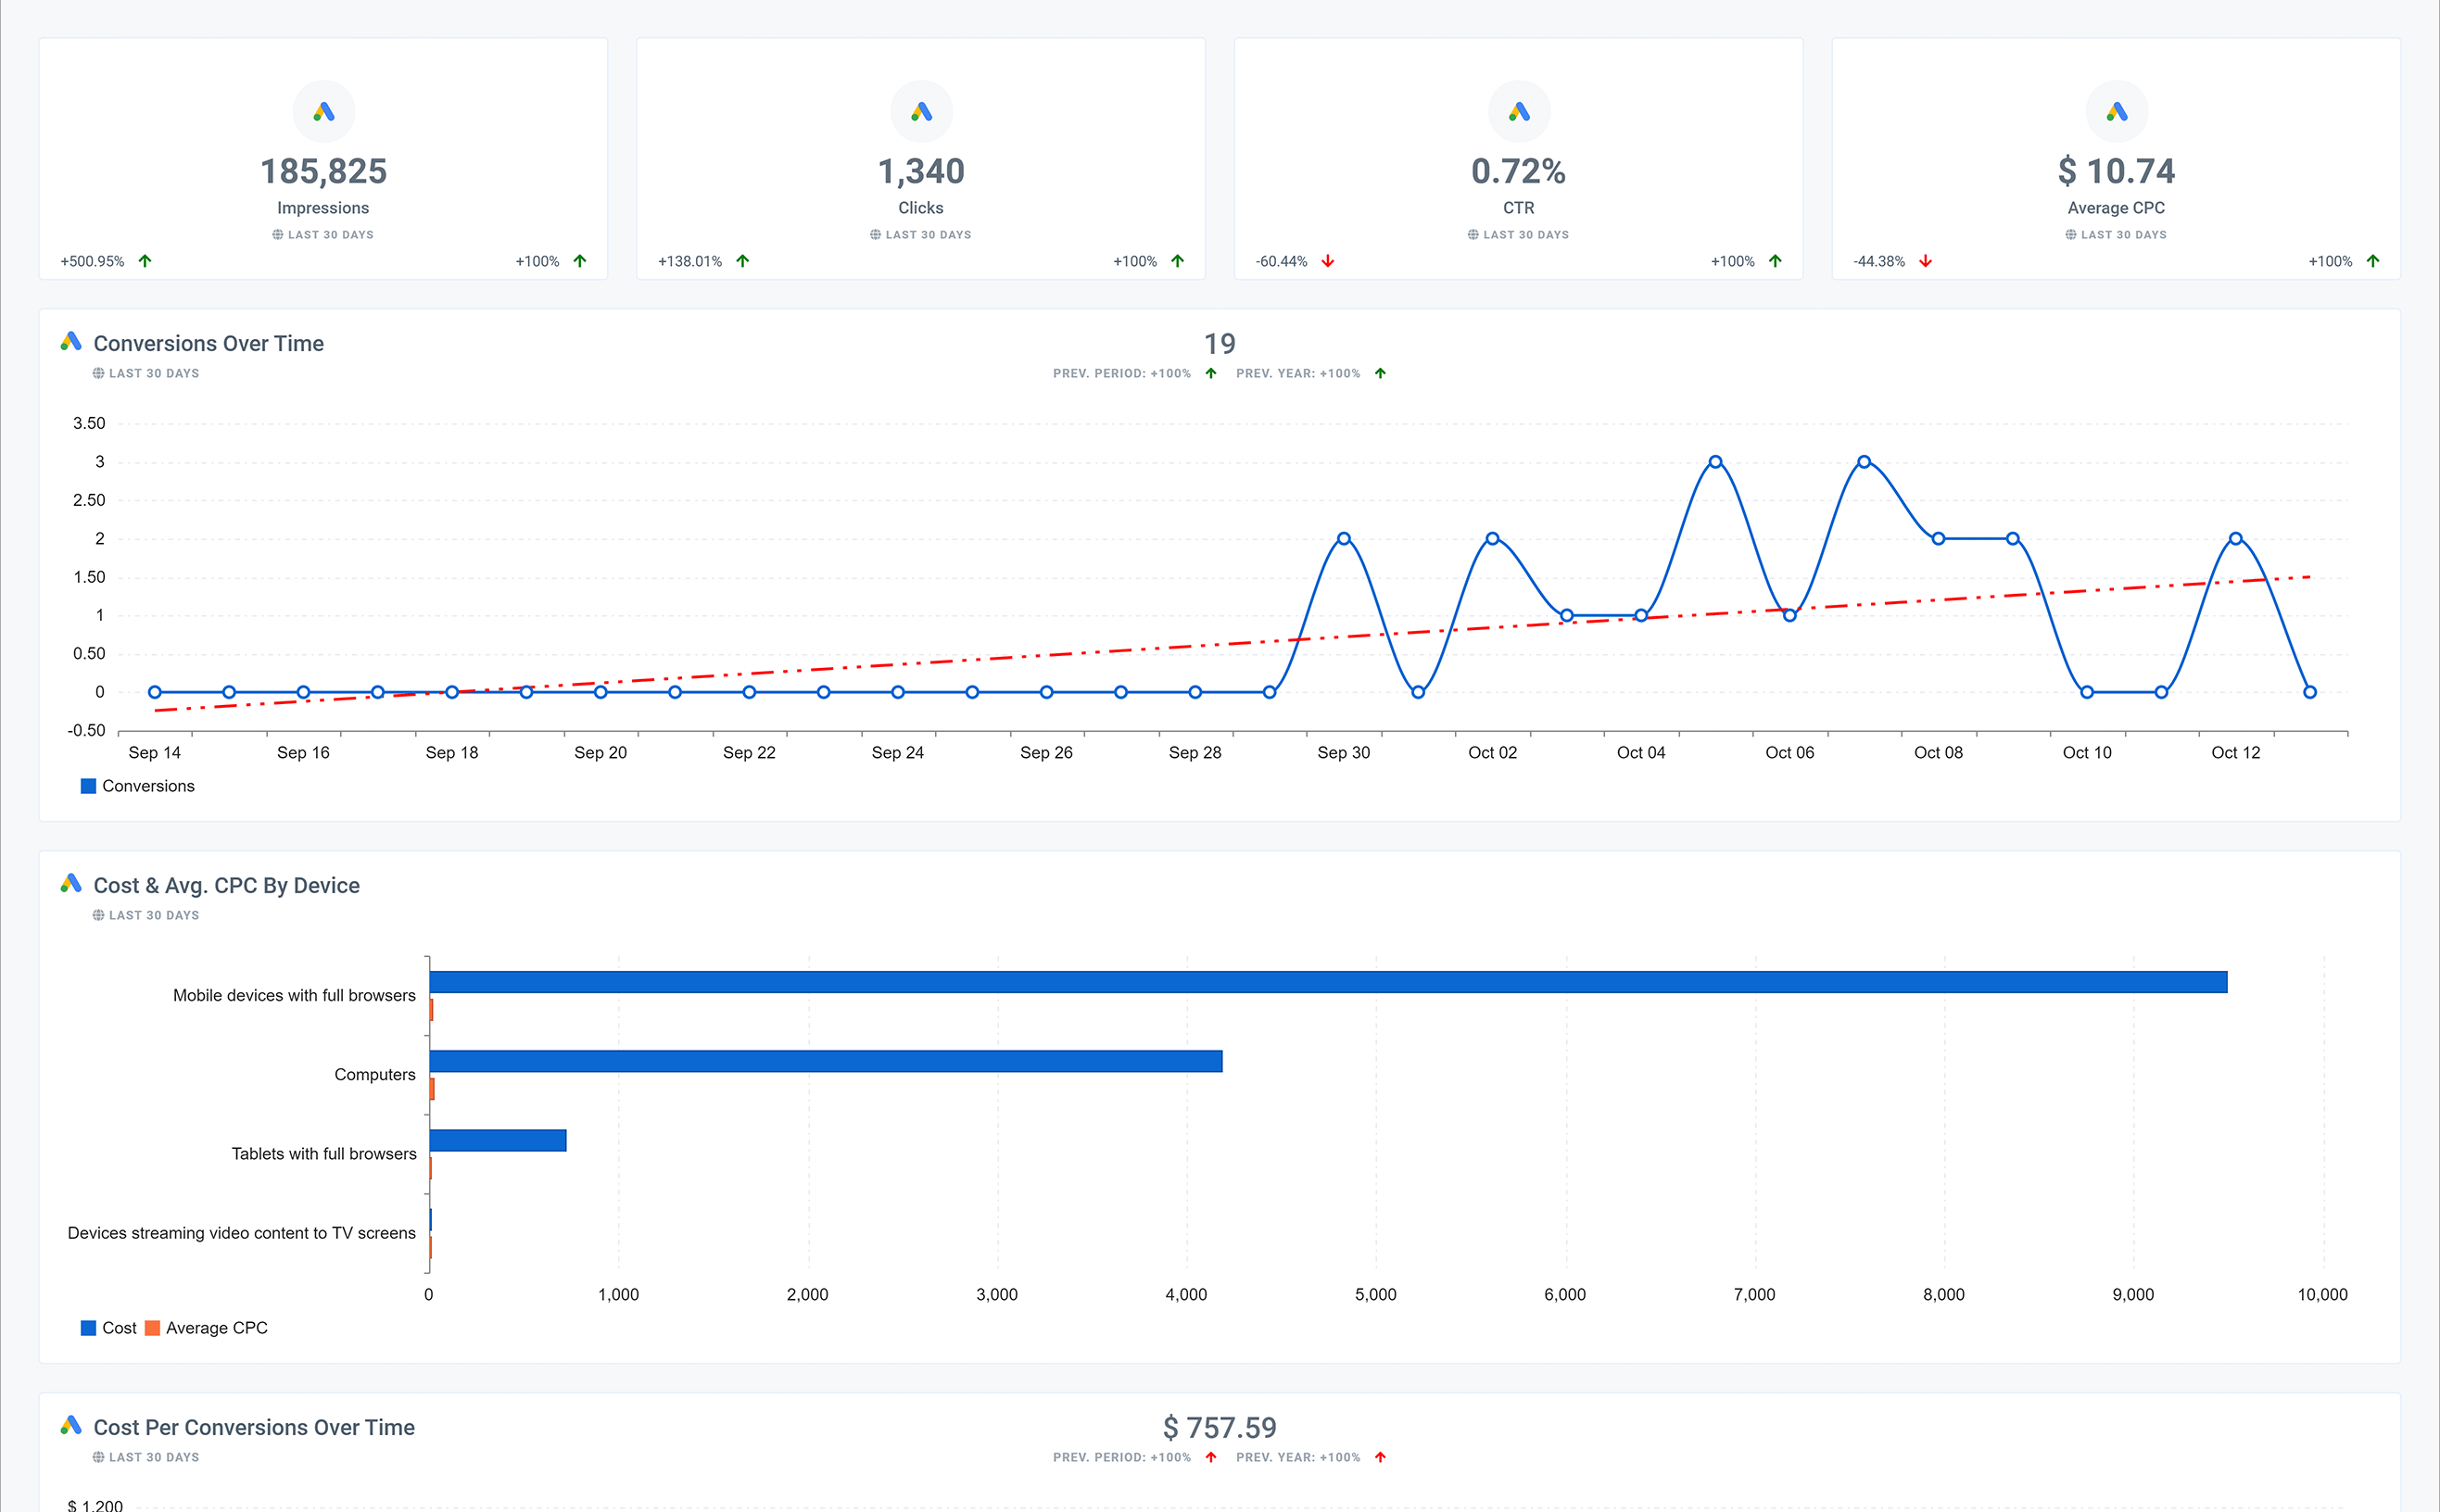
Task: Click Google Ads icon beside Cost Per Conversions Over Time
Action: click(x=71, y=1426)
